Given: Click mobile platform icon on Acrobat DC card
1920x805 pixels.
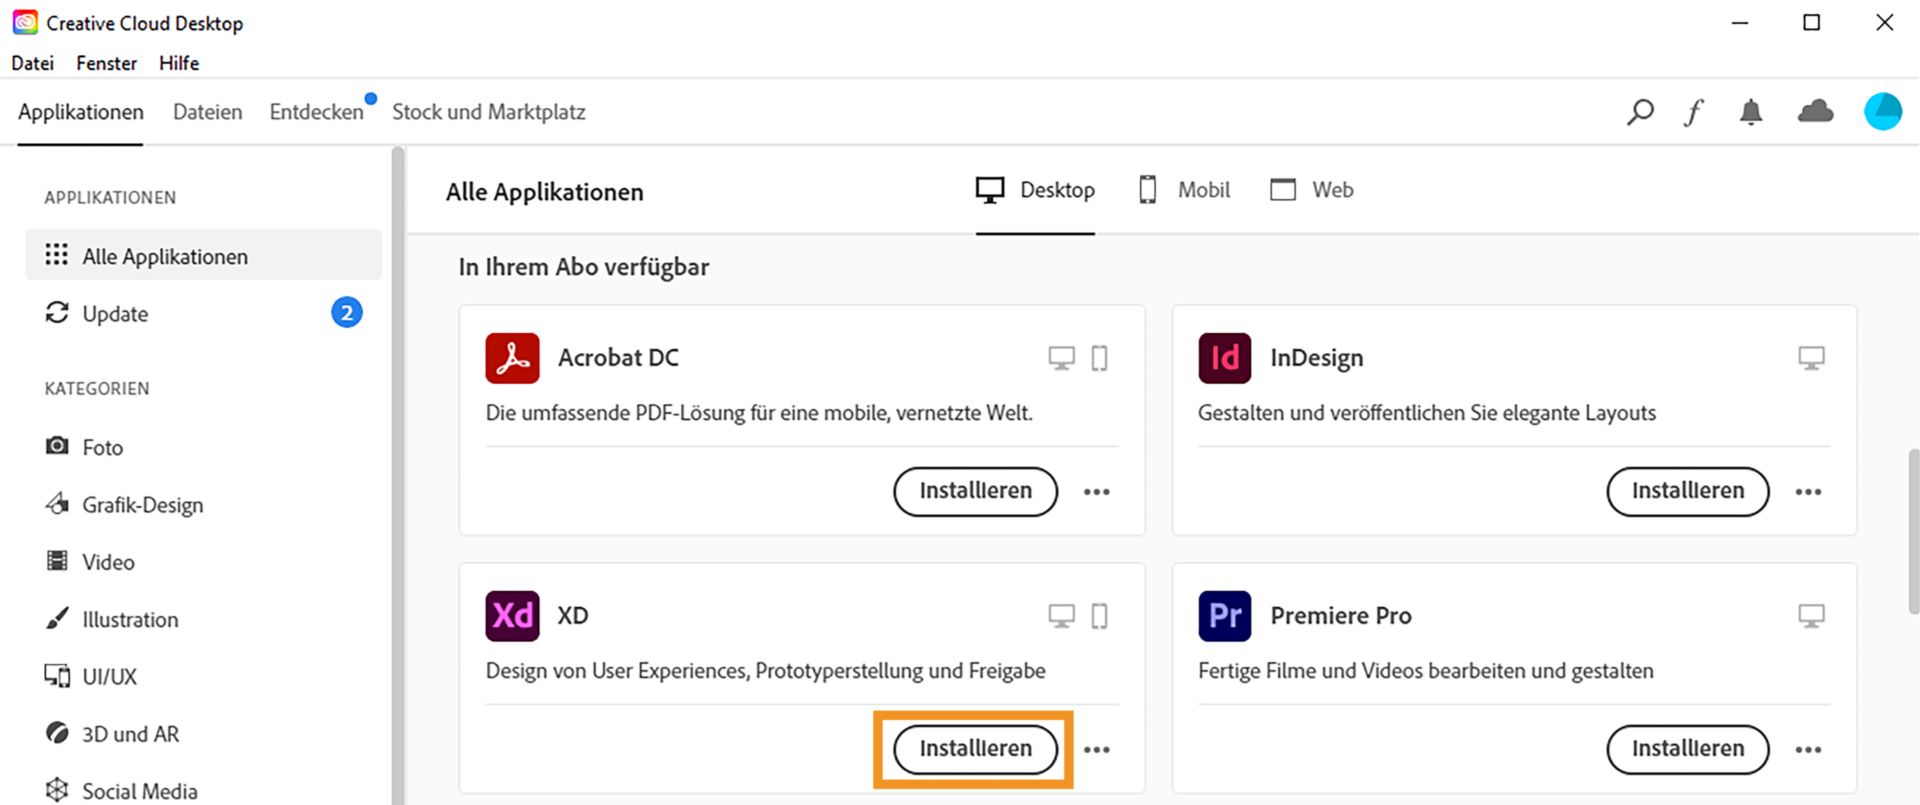Looking at the screenshot, I should pyautogui.click(x=1099, y=358).
